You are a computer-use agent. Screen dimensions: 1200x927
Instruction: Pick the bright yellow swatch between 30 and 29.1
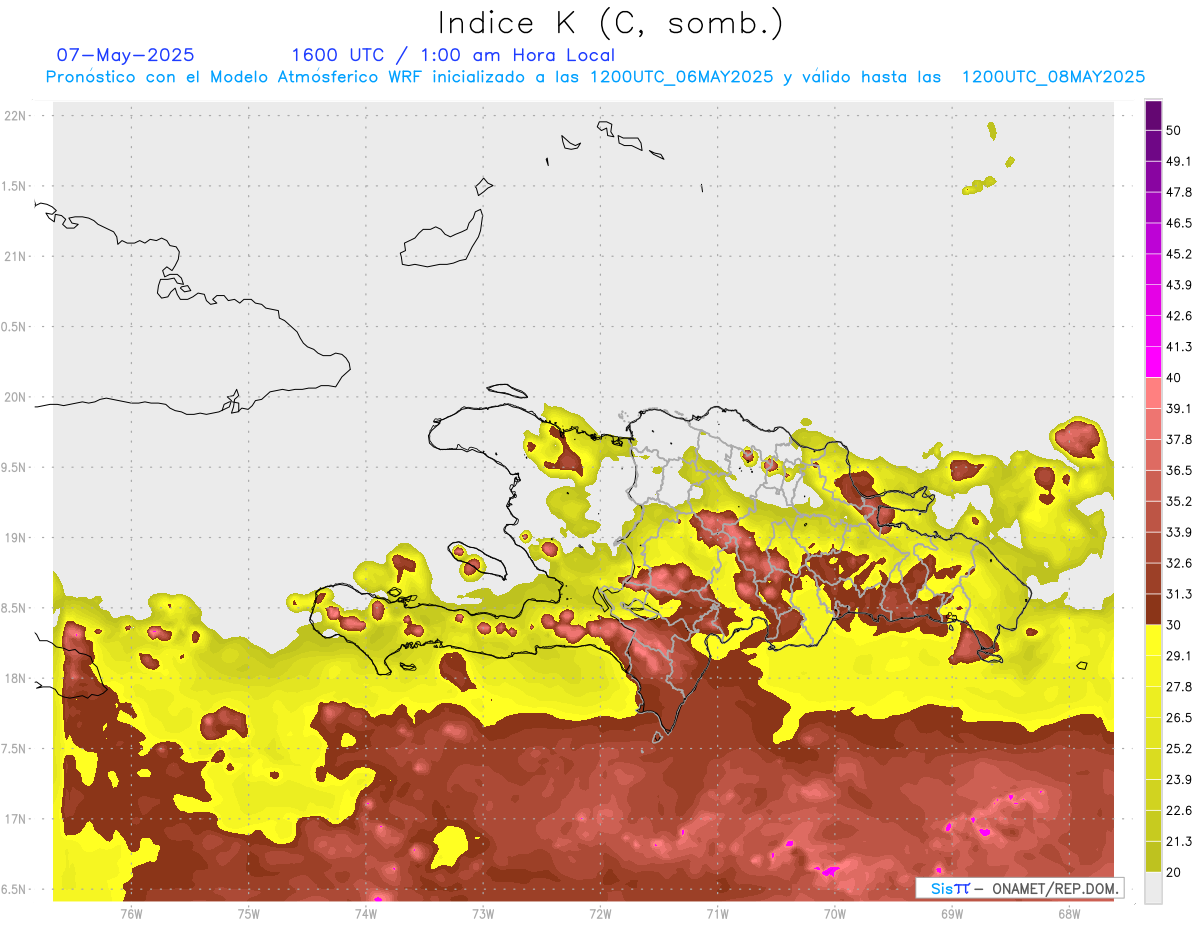point(1154,640)
